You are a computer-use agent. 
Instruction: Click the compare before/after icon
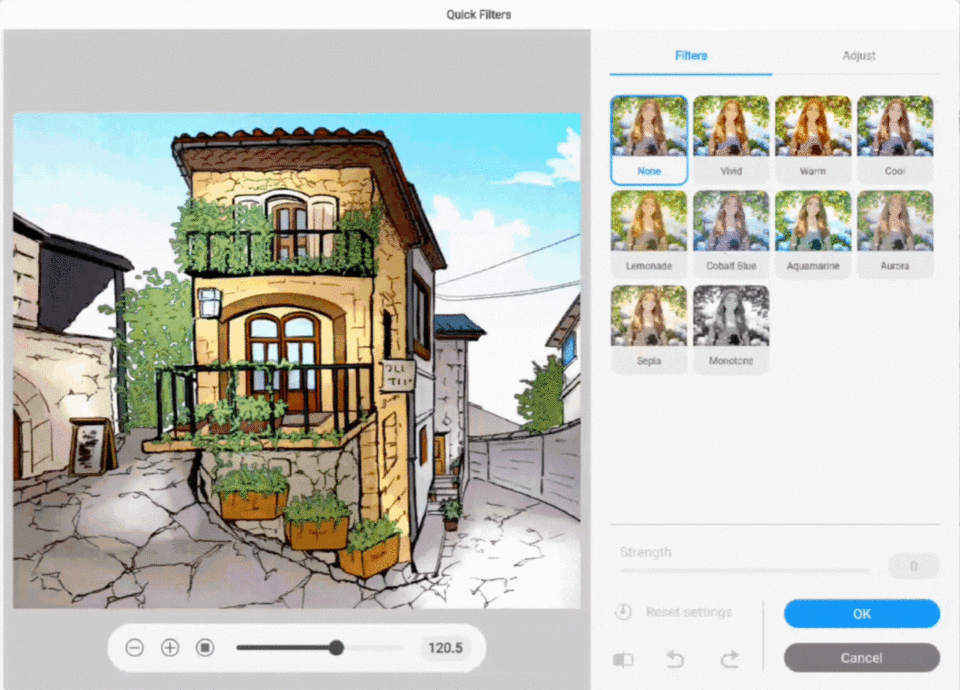tap(623, 659)
